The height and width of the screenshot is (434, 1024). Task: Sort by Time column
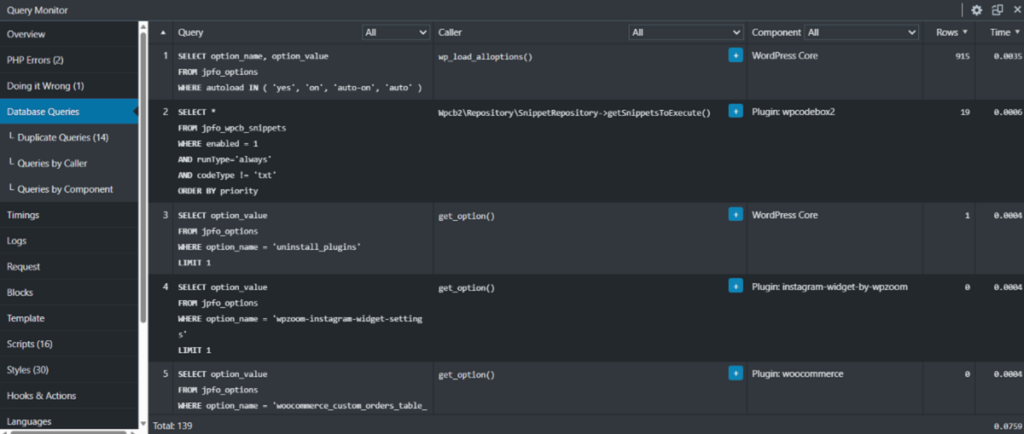(x=1004, y=33)
